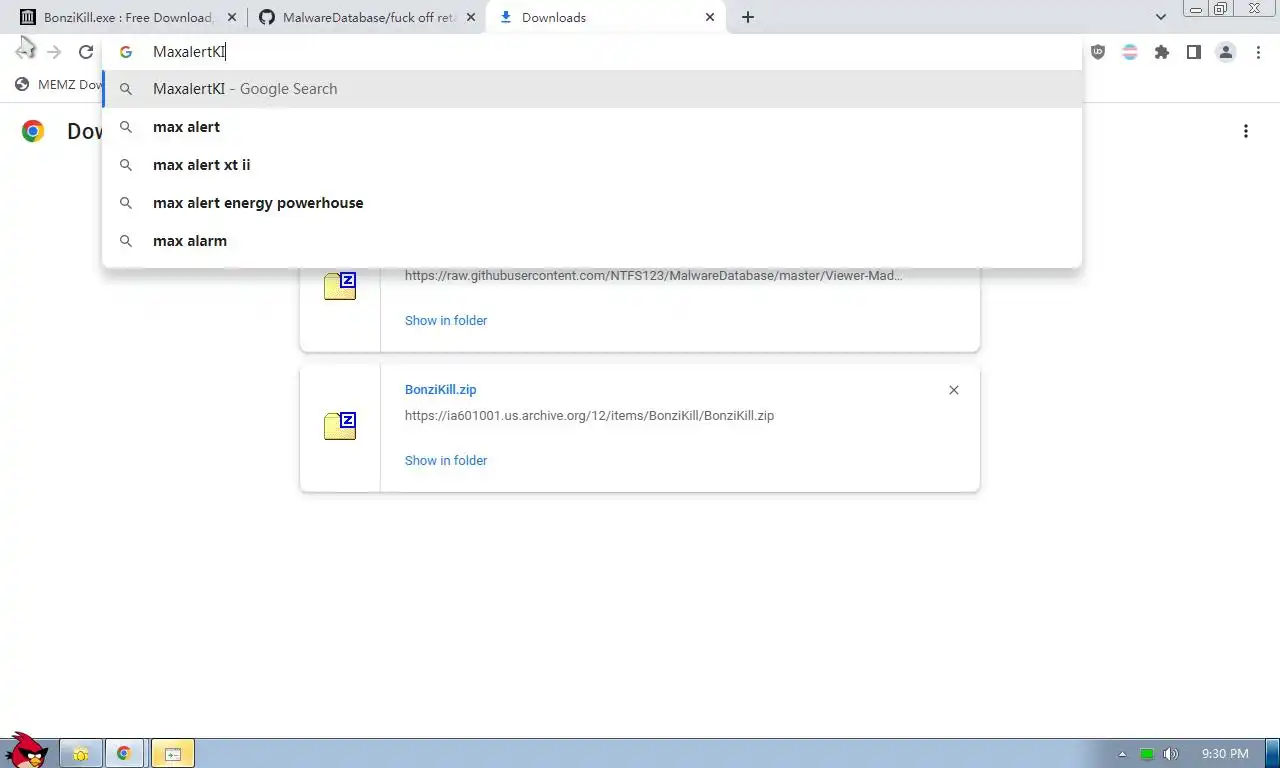Open the Chrome taskbar icon
The width and height of the screenshot is (1280, 768).
tap(124, 754)
